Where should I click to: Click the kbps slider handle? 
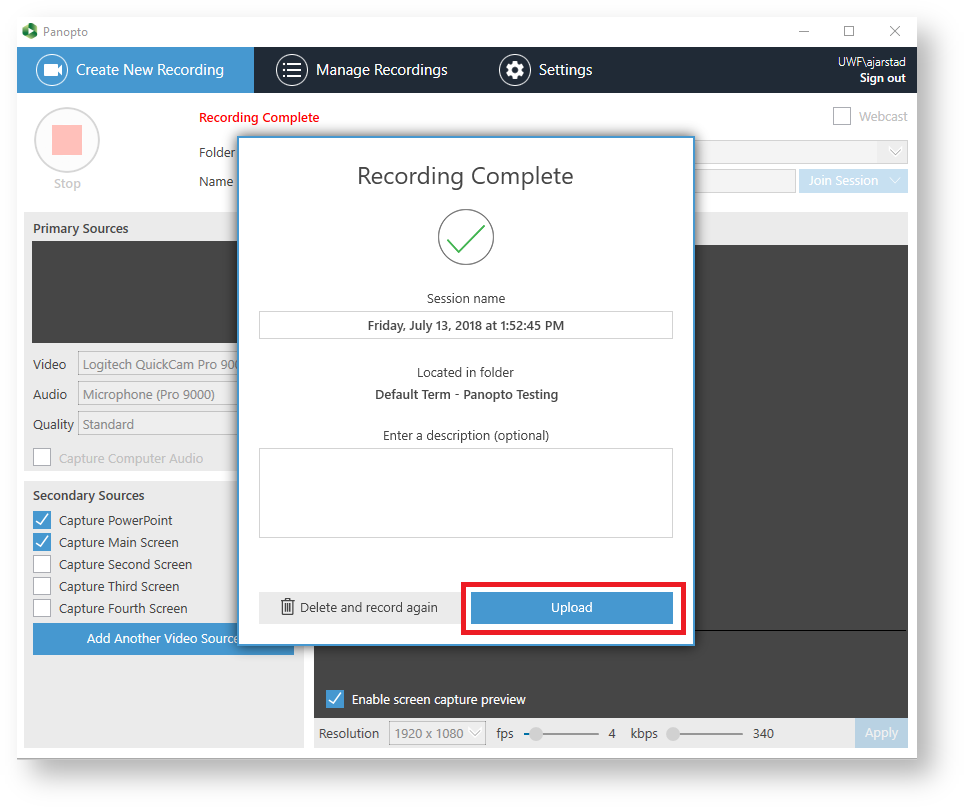673,734
